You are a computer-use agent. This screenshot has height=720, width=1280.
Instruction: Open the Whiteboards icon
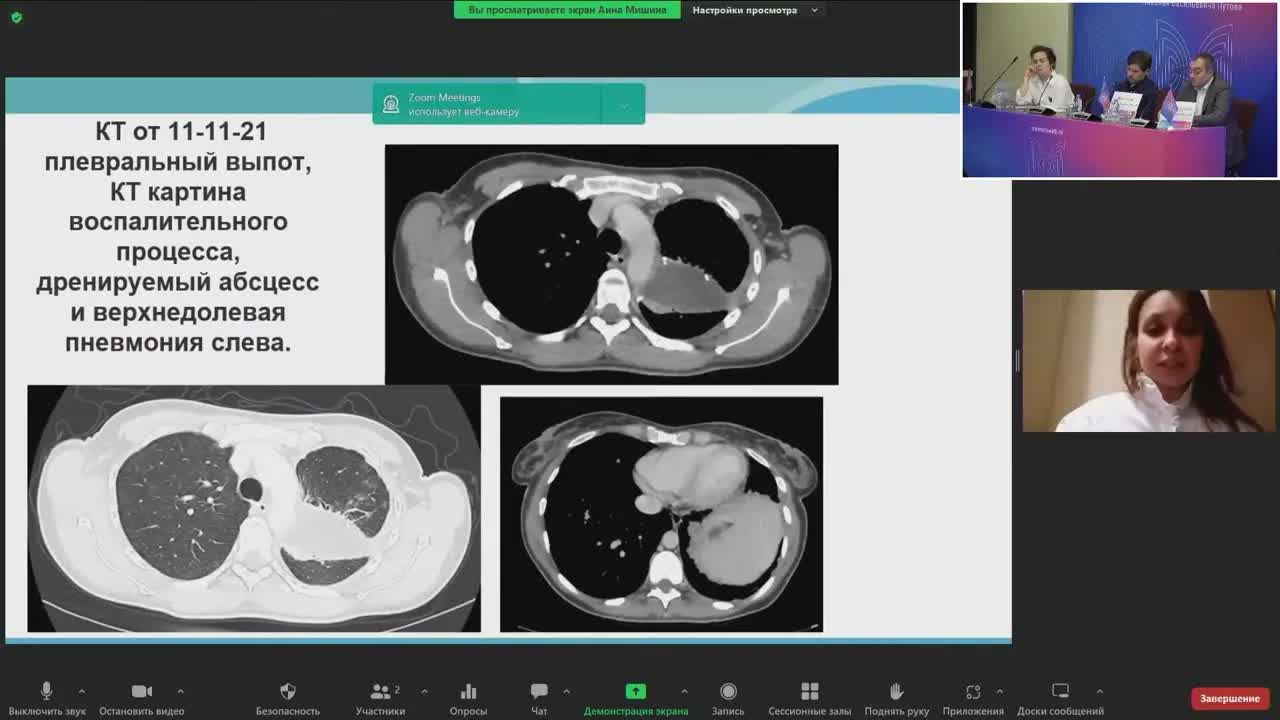1060,692
